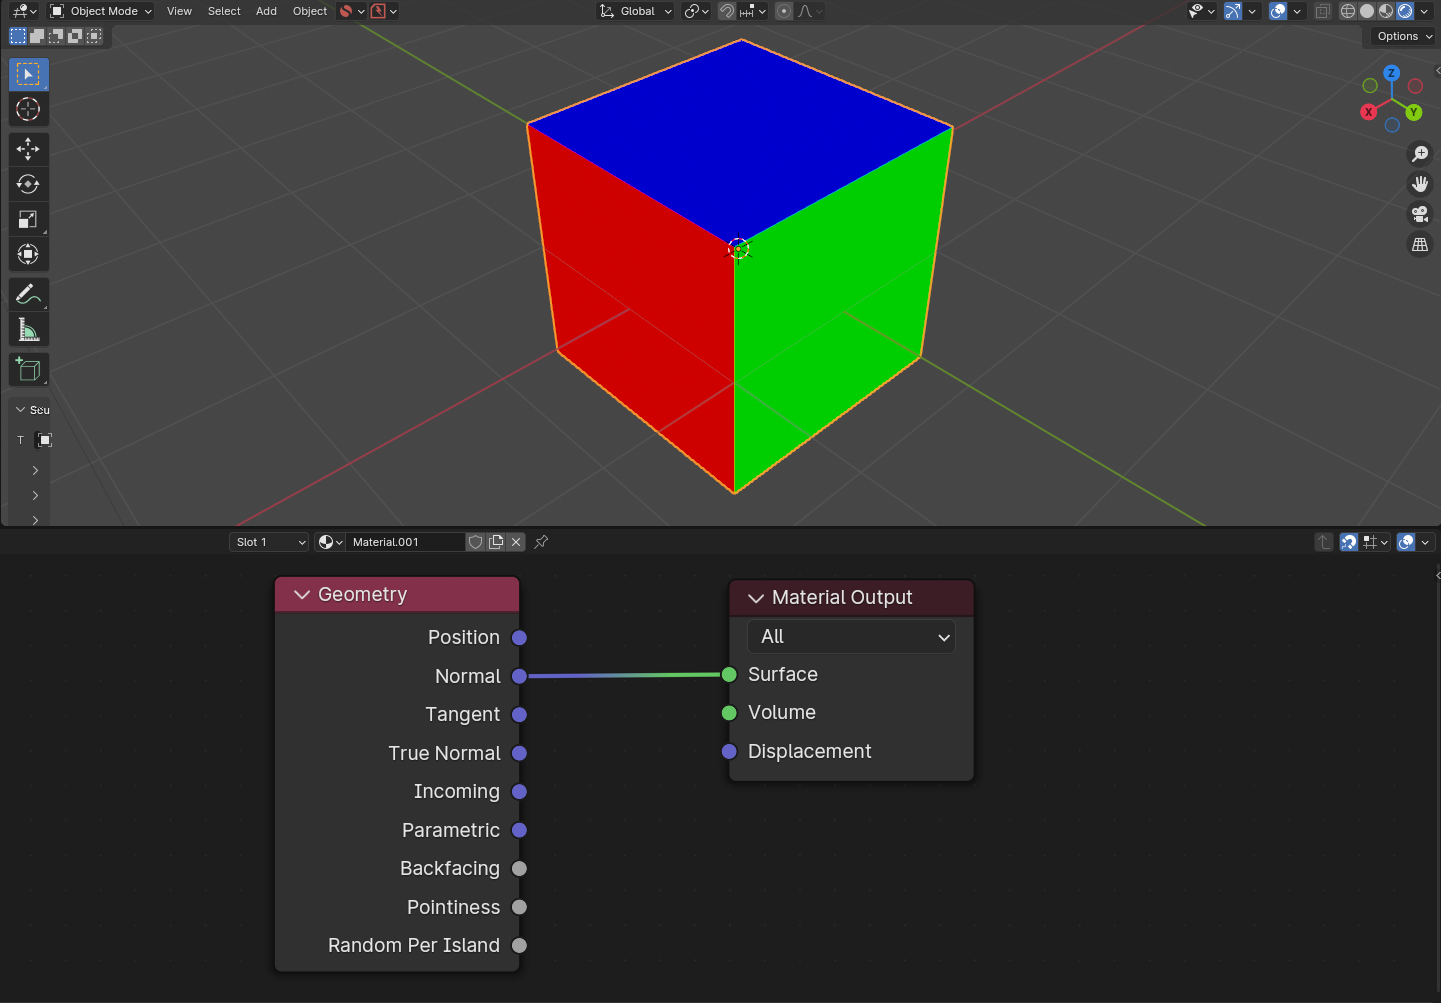Click the Zoom view magnifier icon

[1420, 154]
